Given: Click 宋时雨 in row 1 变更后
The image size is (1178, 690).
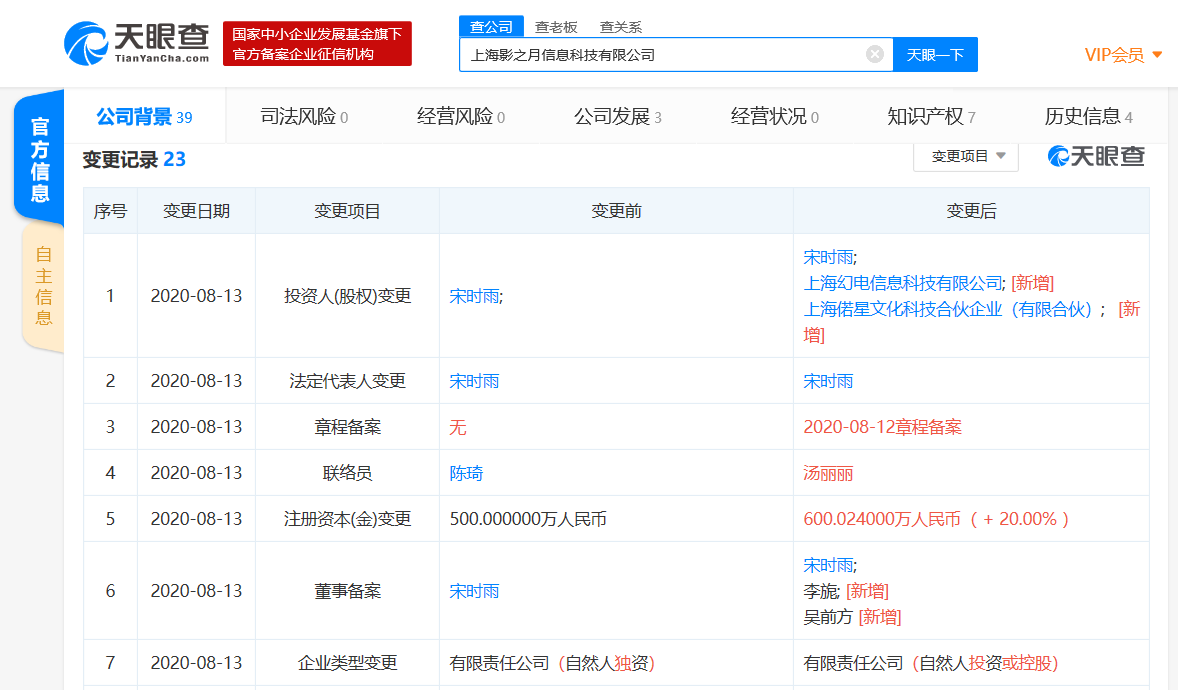Looking at the screenshot, I should point(828,257).
